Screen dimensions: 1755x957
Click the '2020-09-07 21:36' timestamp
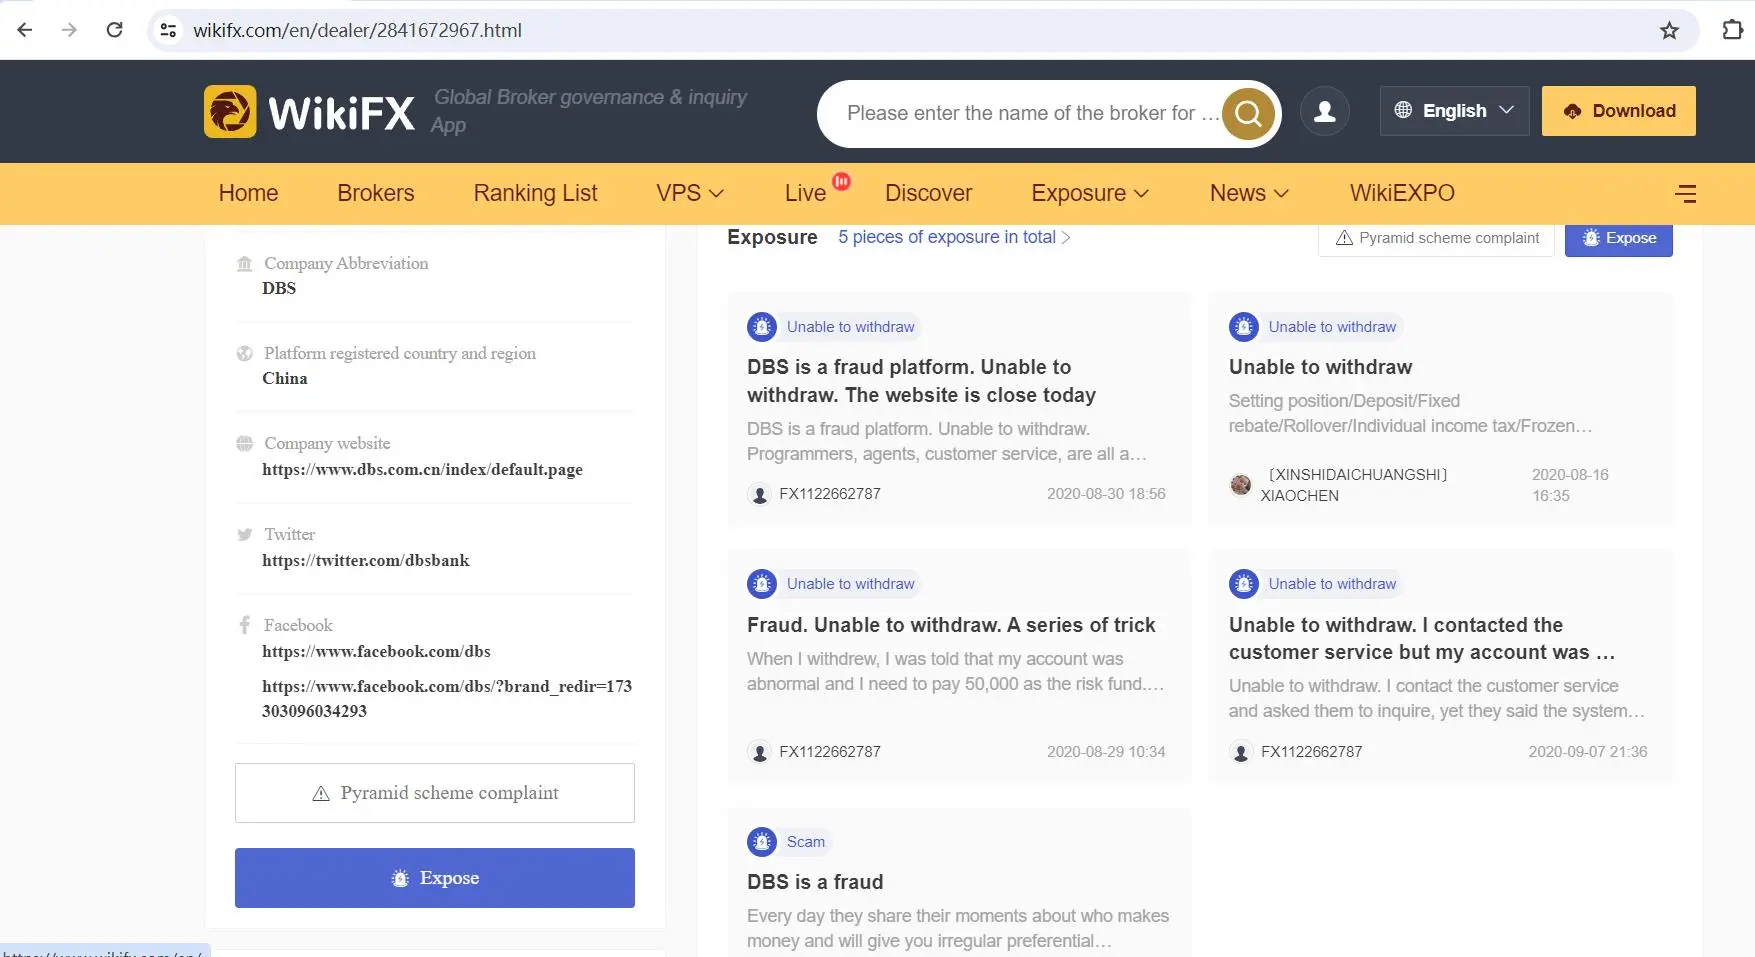point(1588,752)
